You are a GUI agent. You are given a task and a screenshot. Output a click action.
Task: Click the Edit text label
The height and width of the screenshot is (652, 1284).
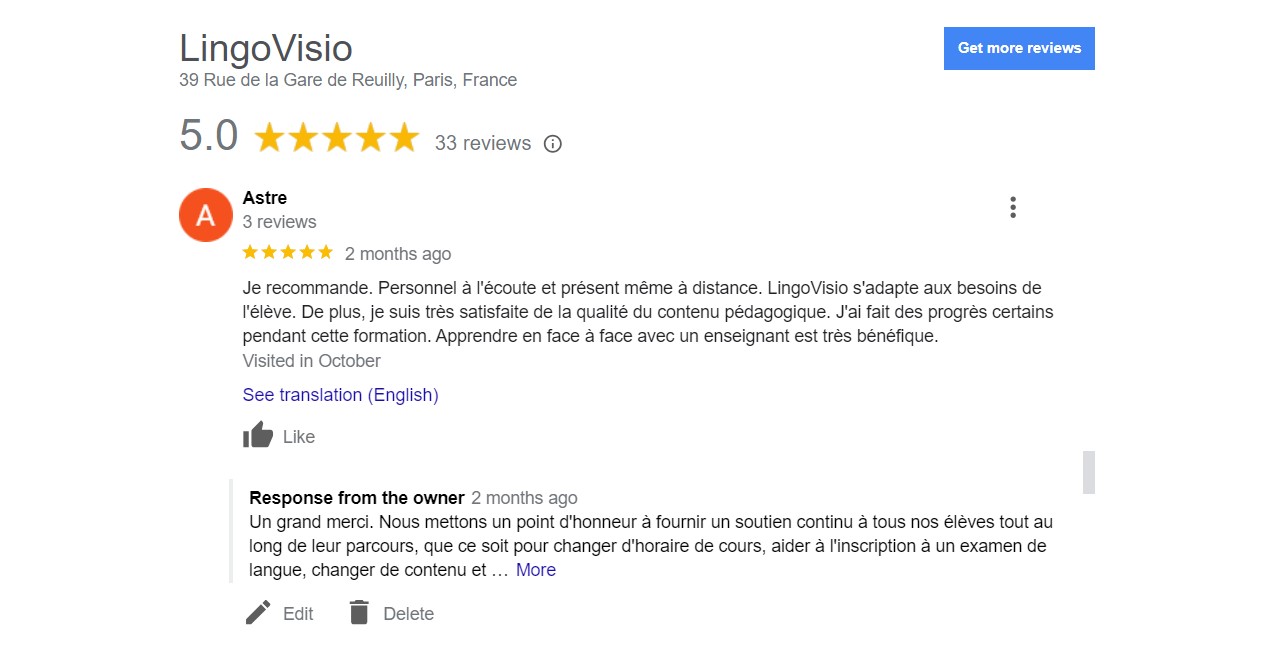[296, 613]
